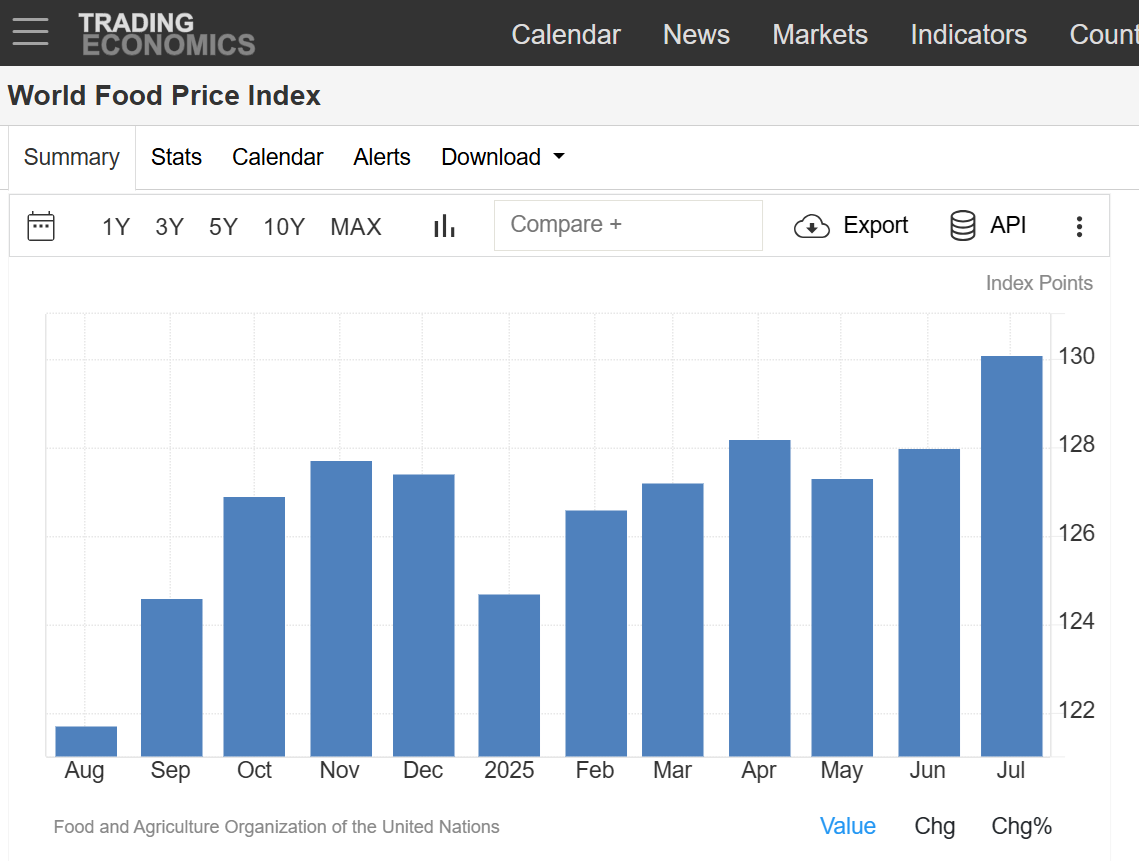Expand the Download dropdown
This screenshot has height=861, width=1139.
click(x=502, y=157)
